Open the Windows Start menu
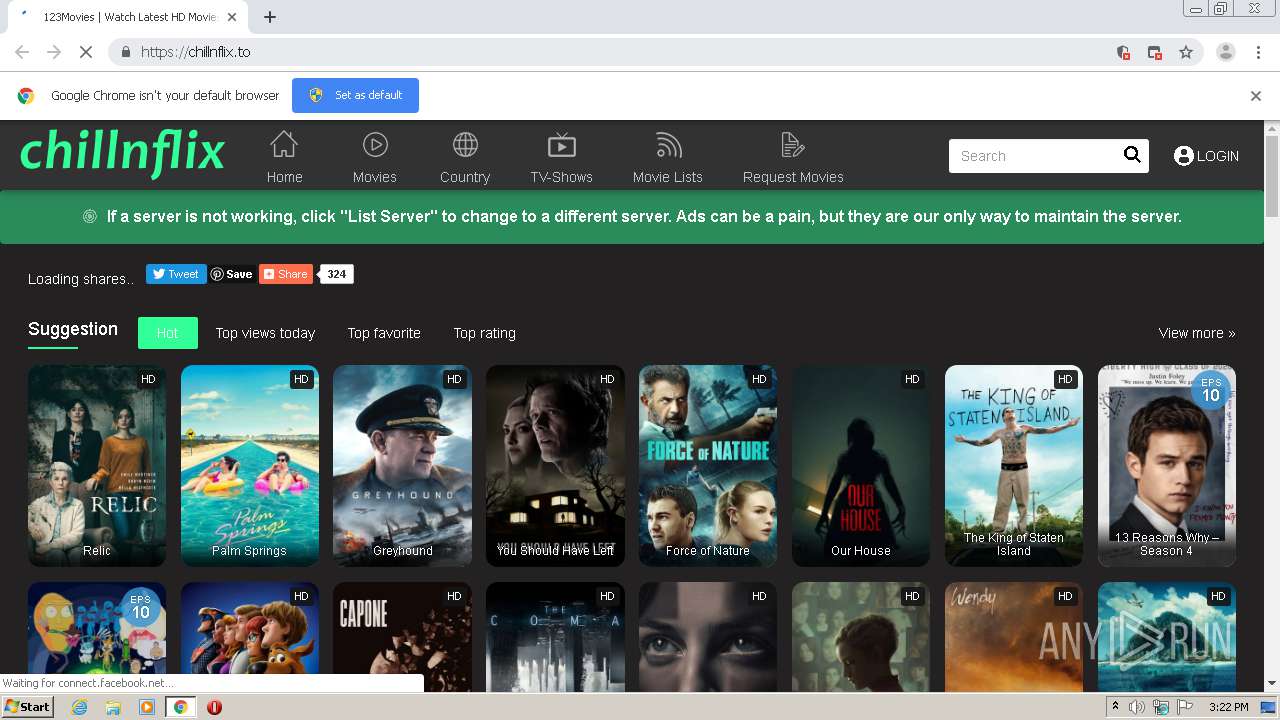The image size is (1280, 720). [x=27, y=706]
